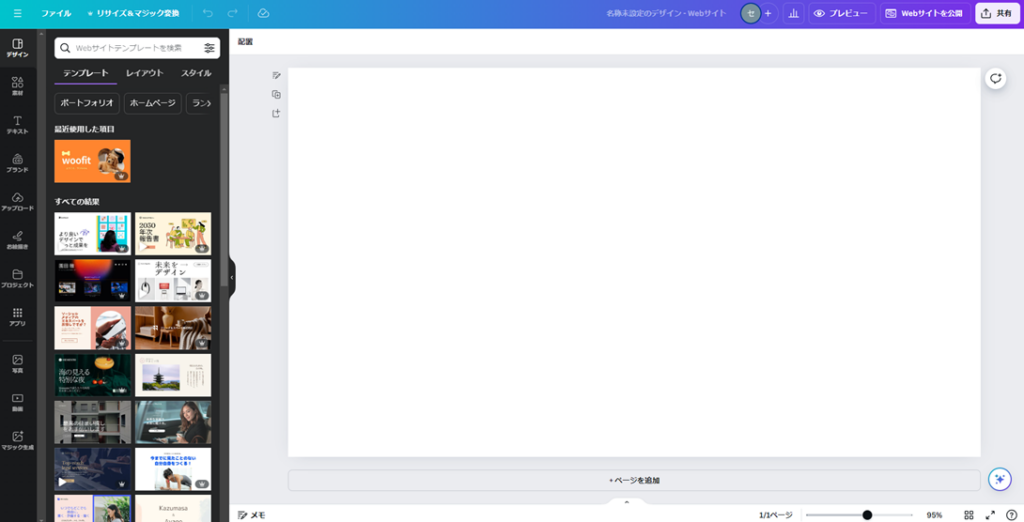1024x522 pixels.
Task: Switch to the レイアウト tab
Action: coord(144,73)
